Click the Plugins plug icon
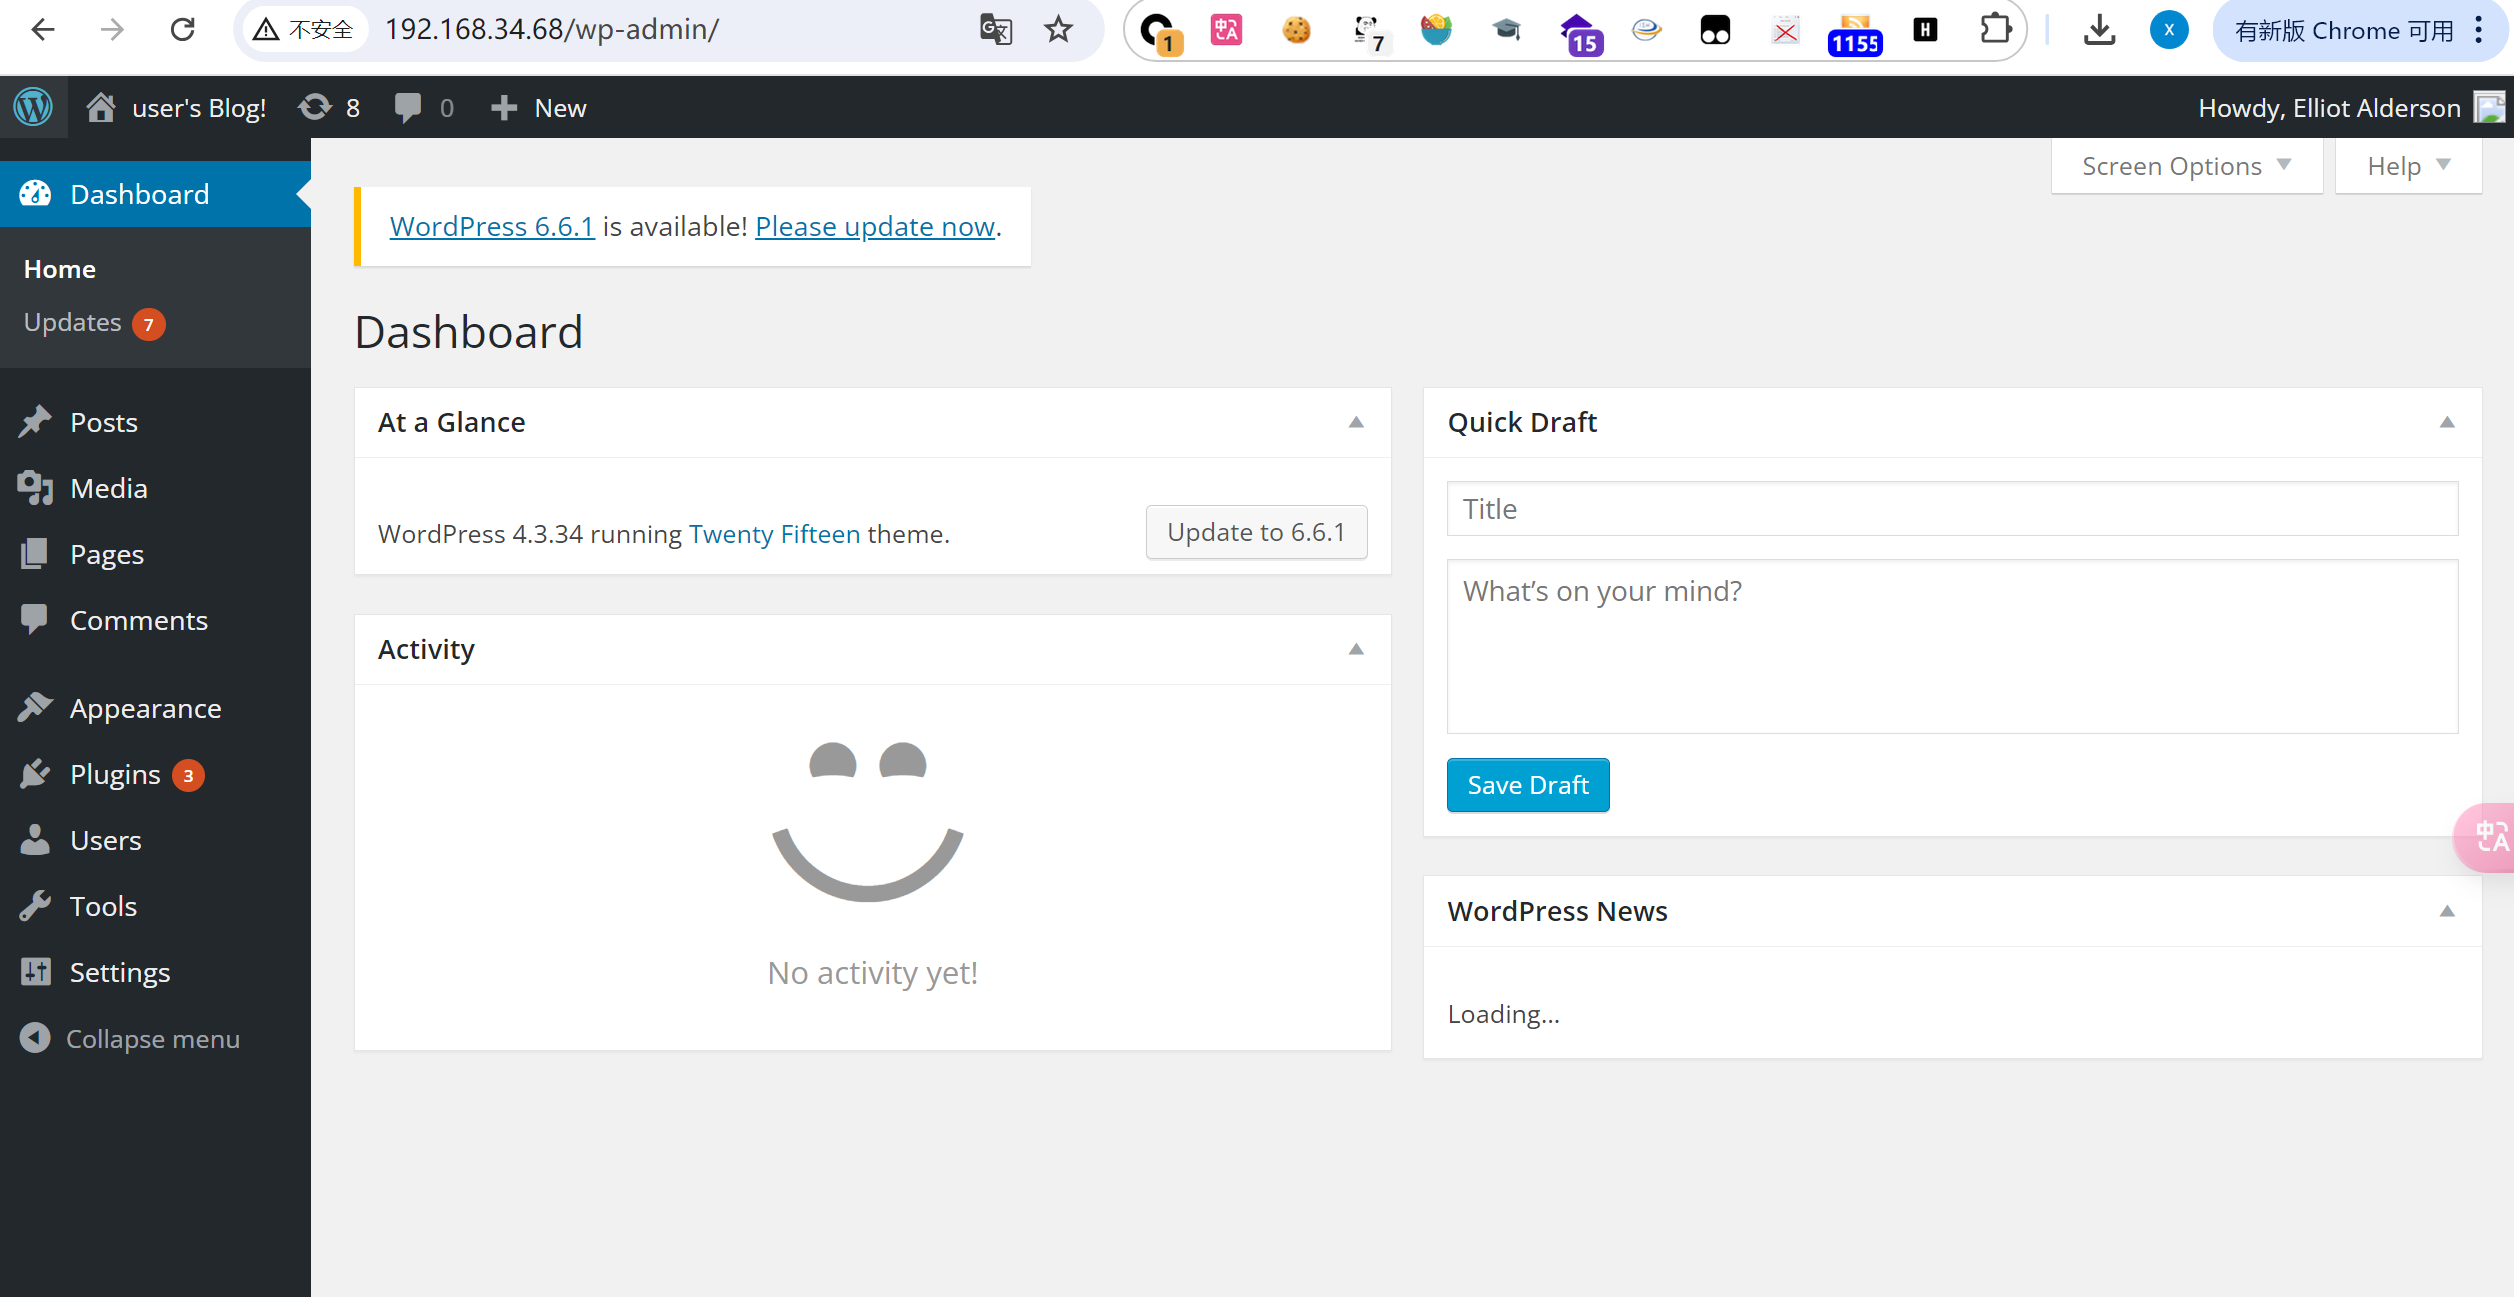The width and height of the screenshot is (2514, 1297). pos(35,773)
